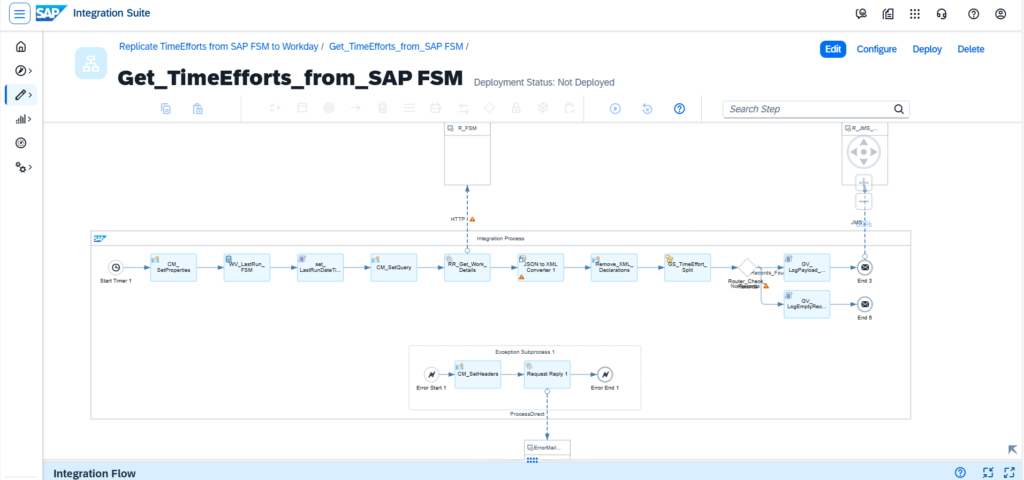The image size is (1024, 480).
Task: Select the GV_LogEmptyRec... step
Action: coord(807,304)
